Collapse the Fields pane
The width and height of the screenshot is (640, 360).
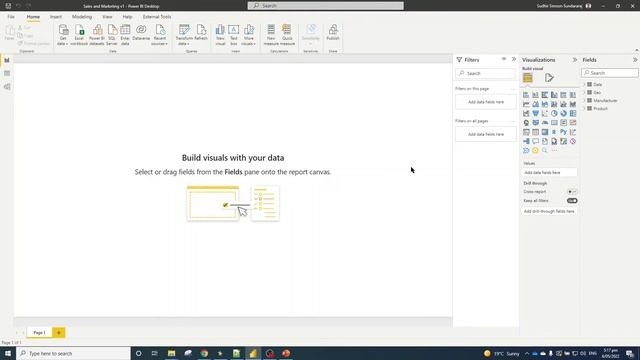click(635, 60)
